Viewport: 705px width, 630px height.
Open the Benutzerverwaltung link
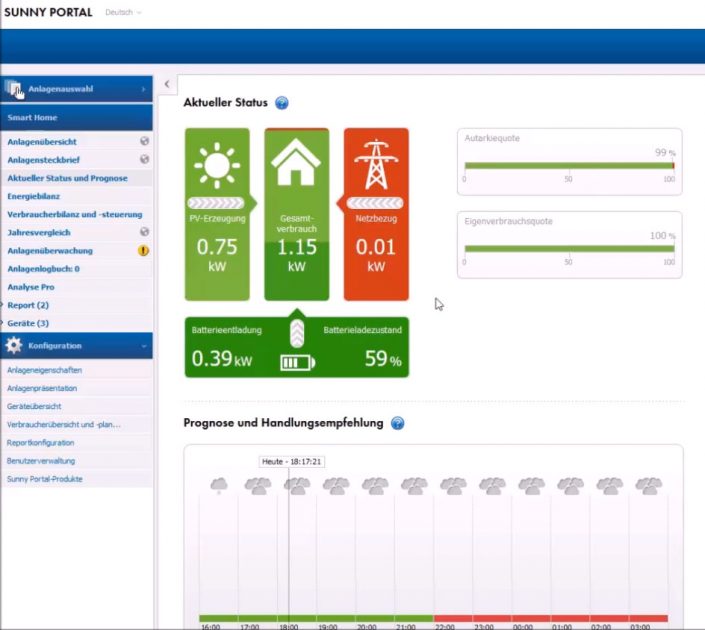pos(41,461)
